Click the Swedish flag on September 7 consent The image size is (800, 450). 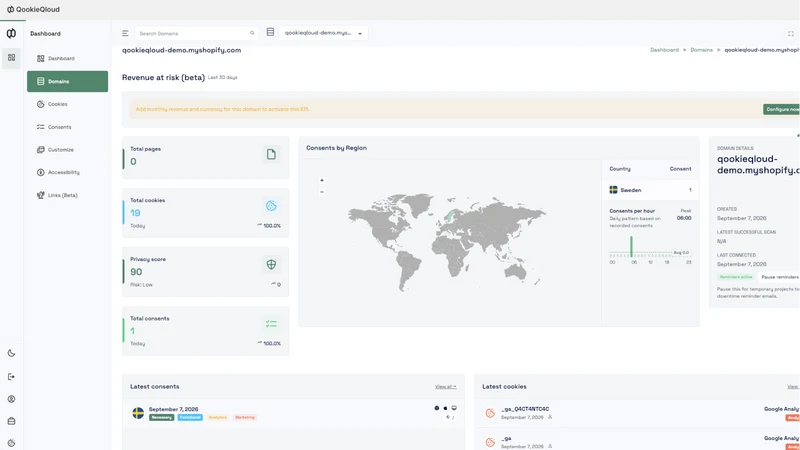click(138, 413)
